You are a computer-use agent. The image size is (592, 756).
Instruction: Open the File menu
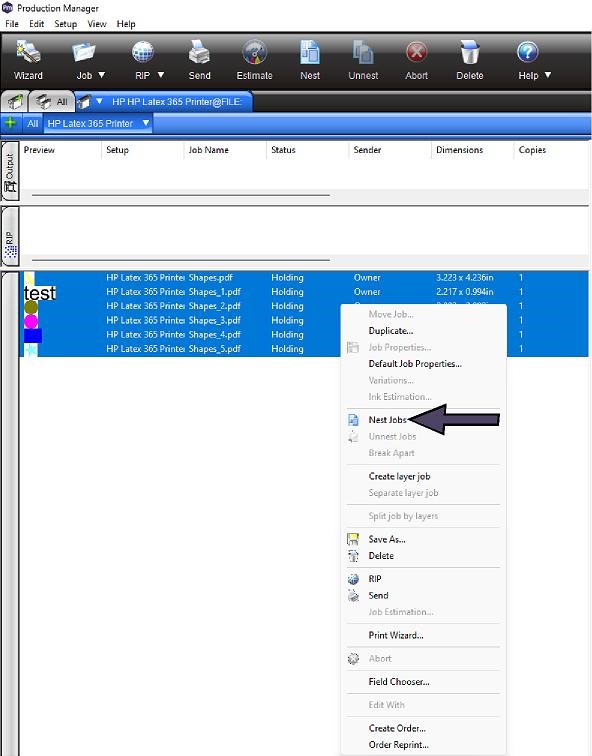tap(12, 24)
